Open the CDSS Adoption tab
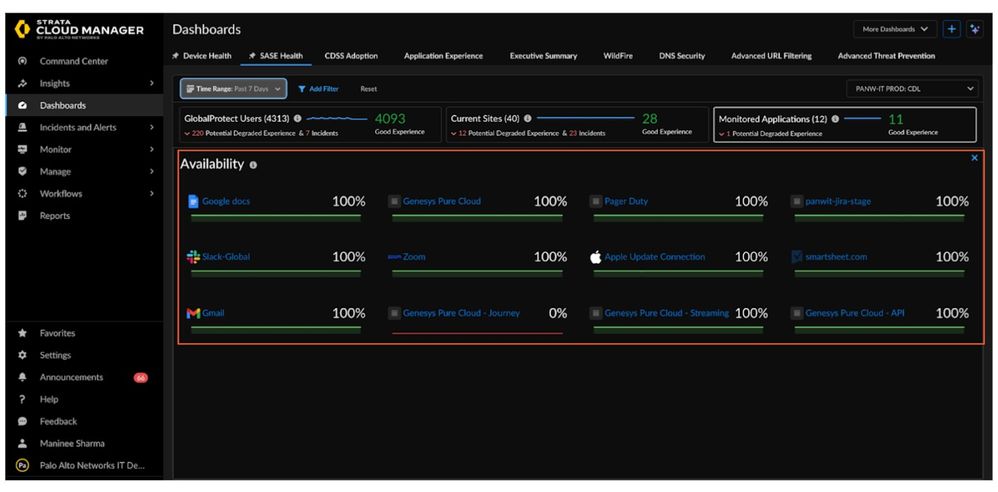Screen dimensions: 998x492 [351, 56]
